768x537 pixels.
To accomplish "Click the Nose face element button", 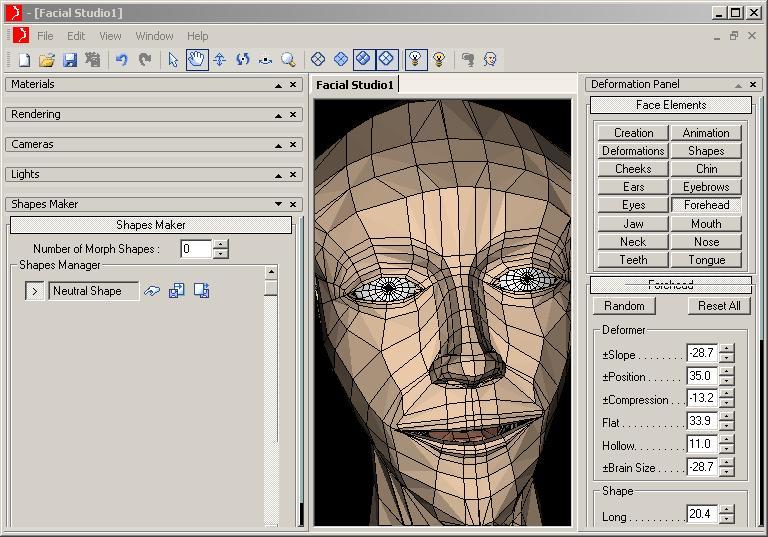I will click(706, 242).
